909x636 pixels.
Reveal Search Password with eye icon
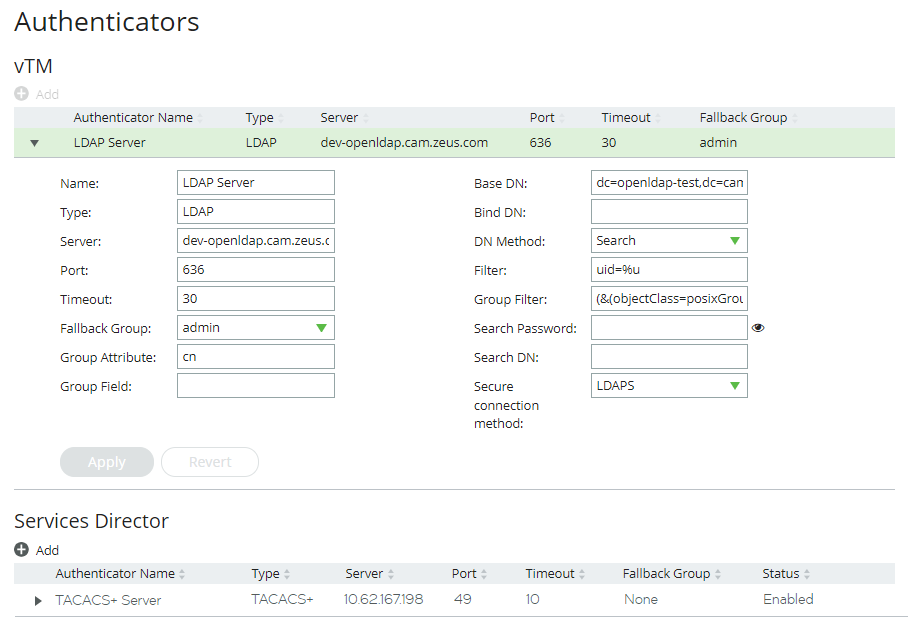tap(758, 328)
